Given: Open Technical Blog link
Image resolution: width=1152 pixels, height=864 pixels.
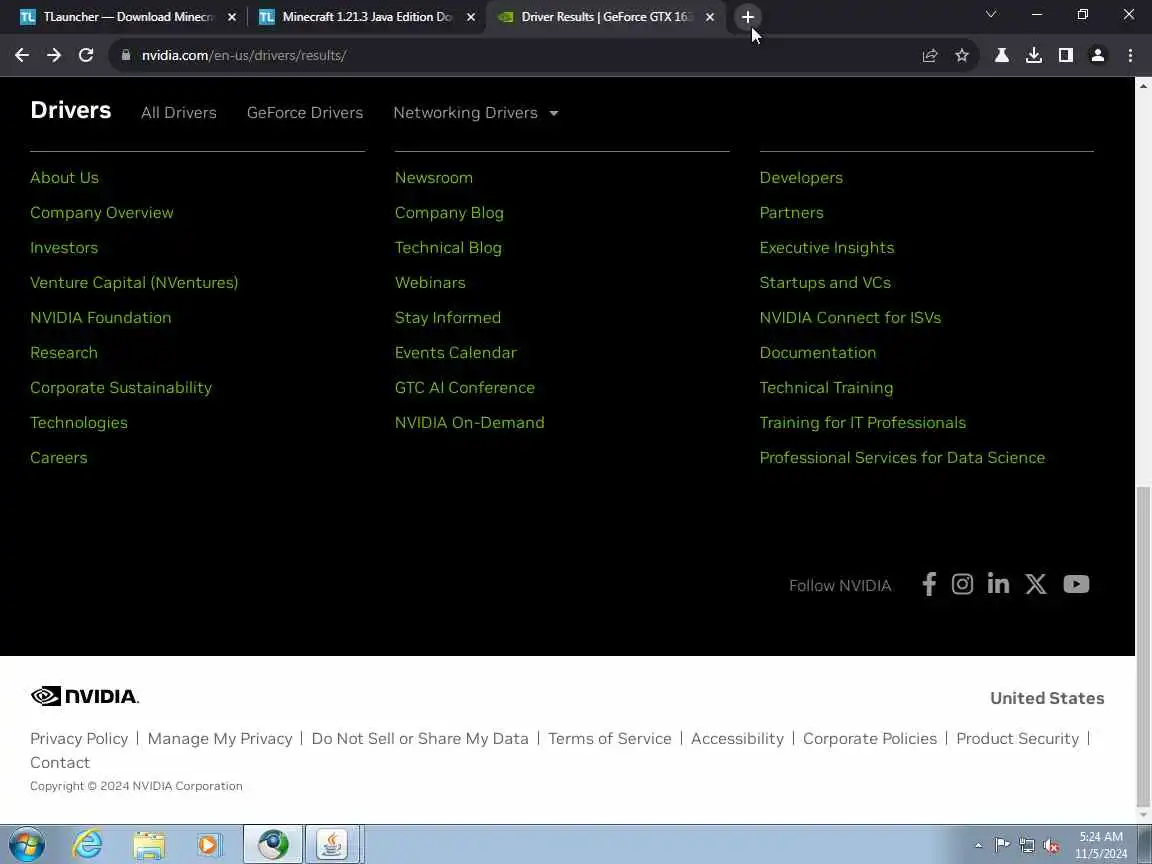Looking at the screenshot, I should point(448,248).
